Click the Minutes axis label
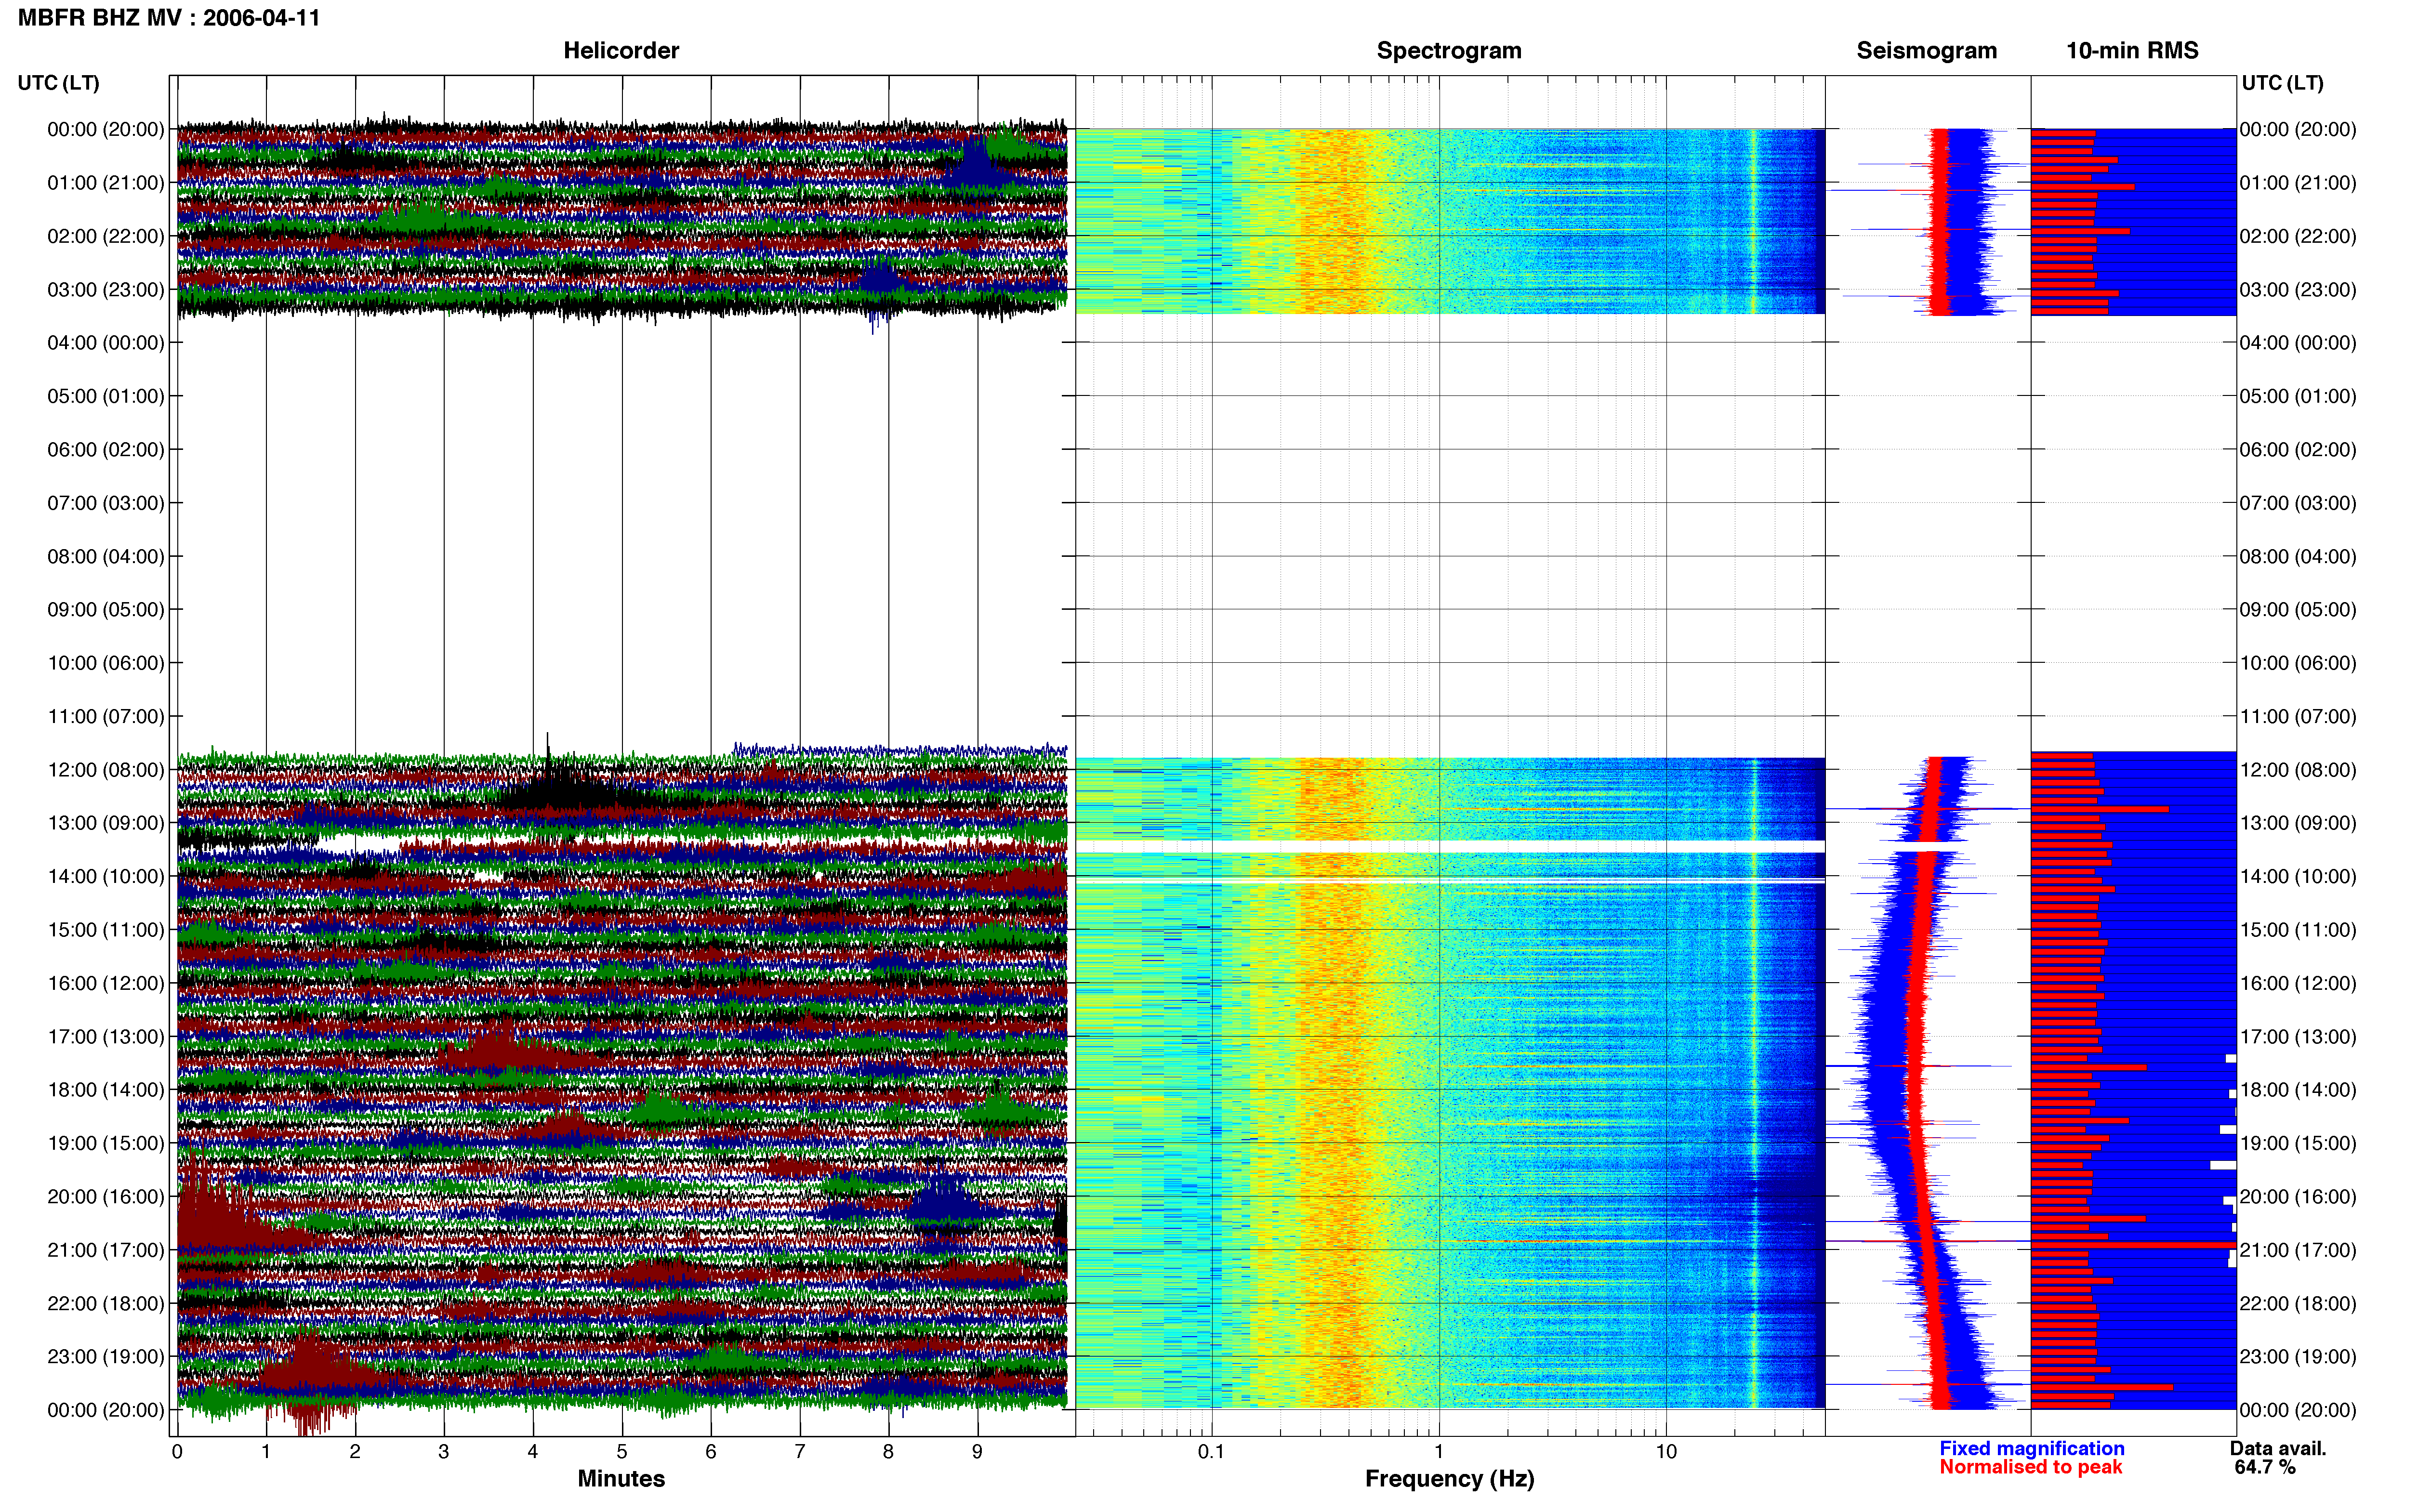Image resolution: width=2418 pixels, height=1512 pixels. click(621, 1478)
